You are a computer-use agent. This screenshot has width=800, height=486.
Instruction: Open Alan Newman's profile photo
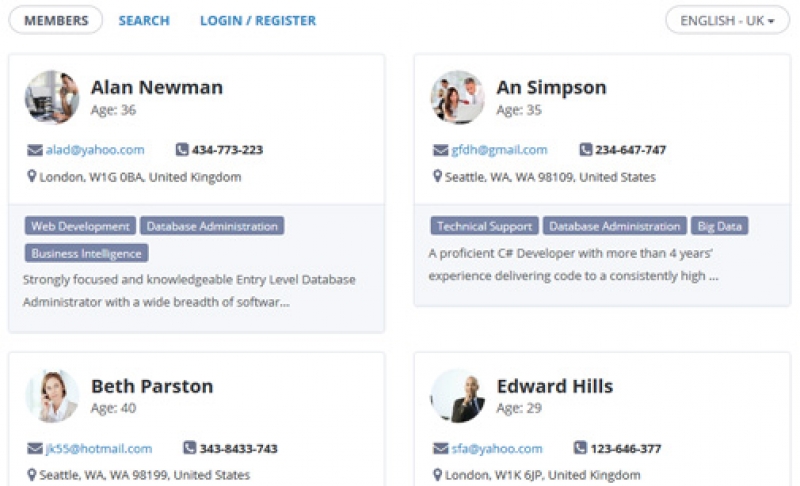pyautogui.click(x=52, y=97)
